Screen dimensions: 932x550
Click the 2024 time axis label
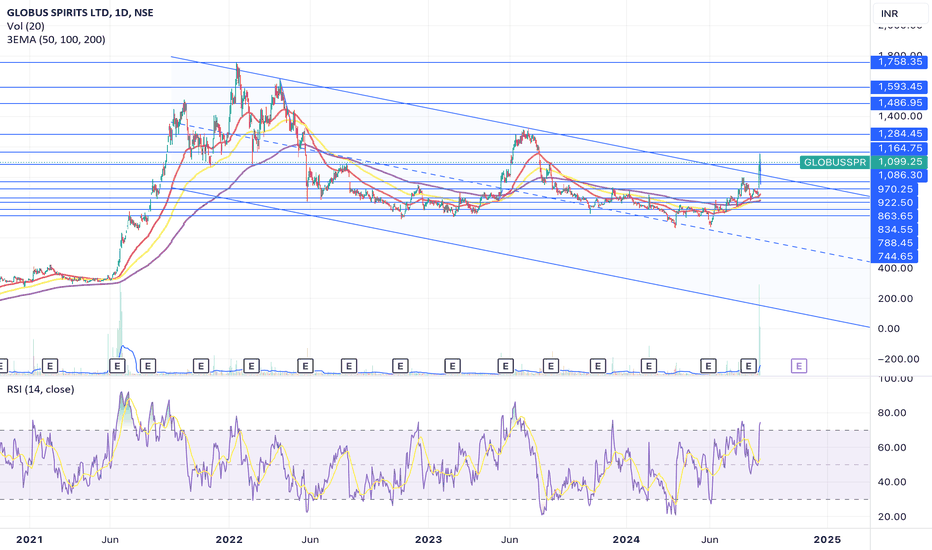626,540
